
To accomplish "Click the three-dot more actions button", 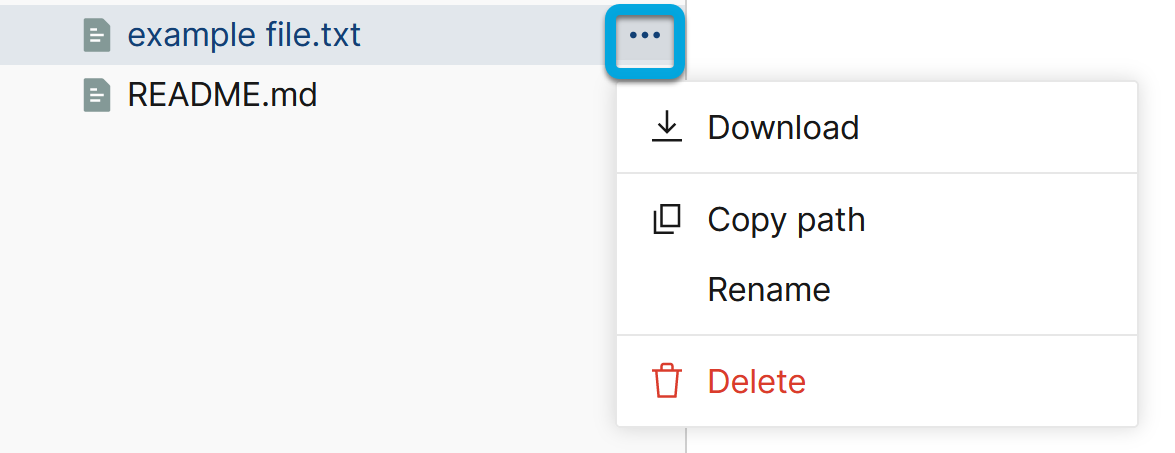I will click(x=645, y=36).
